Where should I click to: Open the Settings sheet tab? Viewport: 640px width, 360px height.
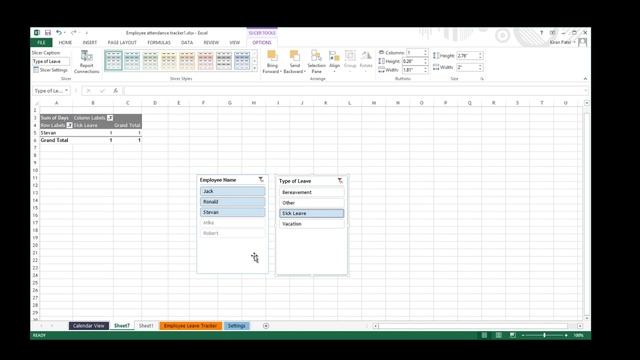point(236,326)
